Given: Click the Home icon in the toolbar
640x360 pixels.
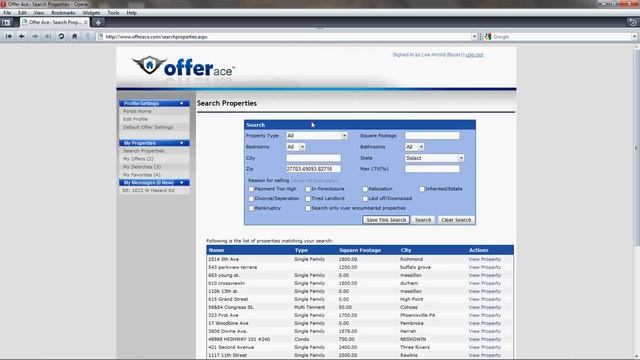Looking at the screenshot, I should (x=74, y=36).
